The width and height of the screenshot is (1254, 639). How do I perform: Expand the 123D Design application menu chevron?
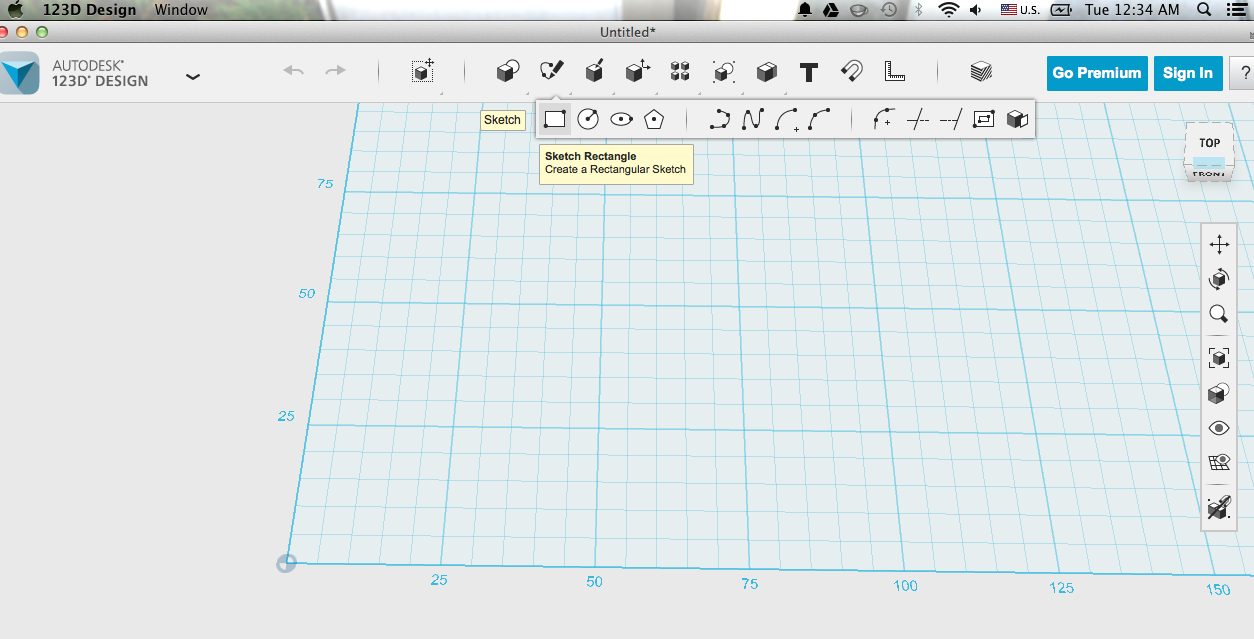click(x=193, y=76)
